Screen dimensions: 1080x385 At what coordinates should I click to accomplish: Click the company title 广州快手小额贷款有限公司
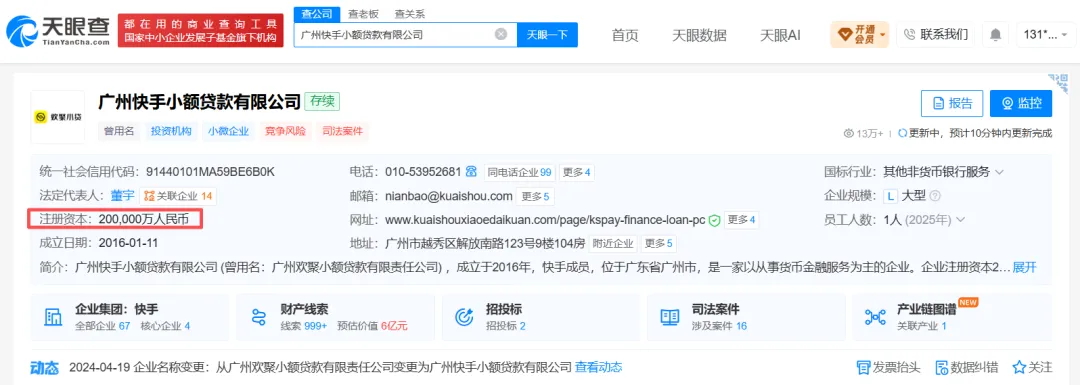pyautogui.click(x=200, y=101)
